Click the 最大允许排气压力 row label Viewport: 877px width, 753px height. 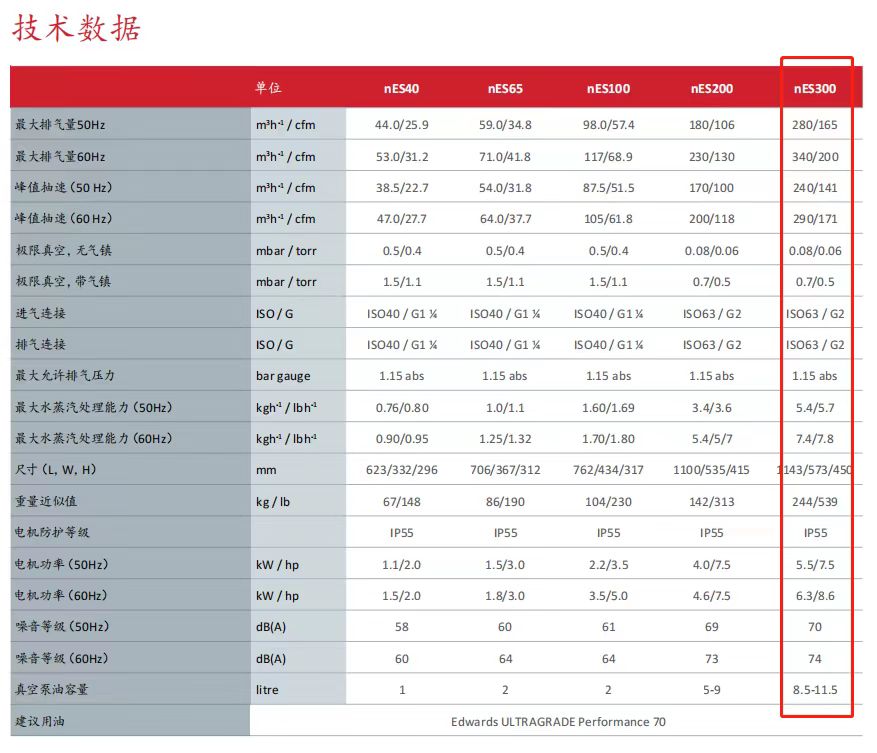(65, 375)
